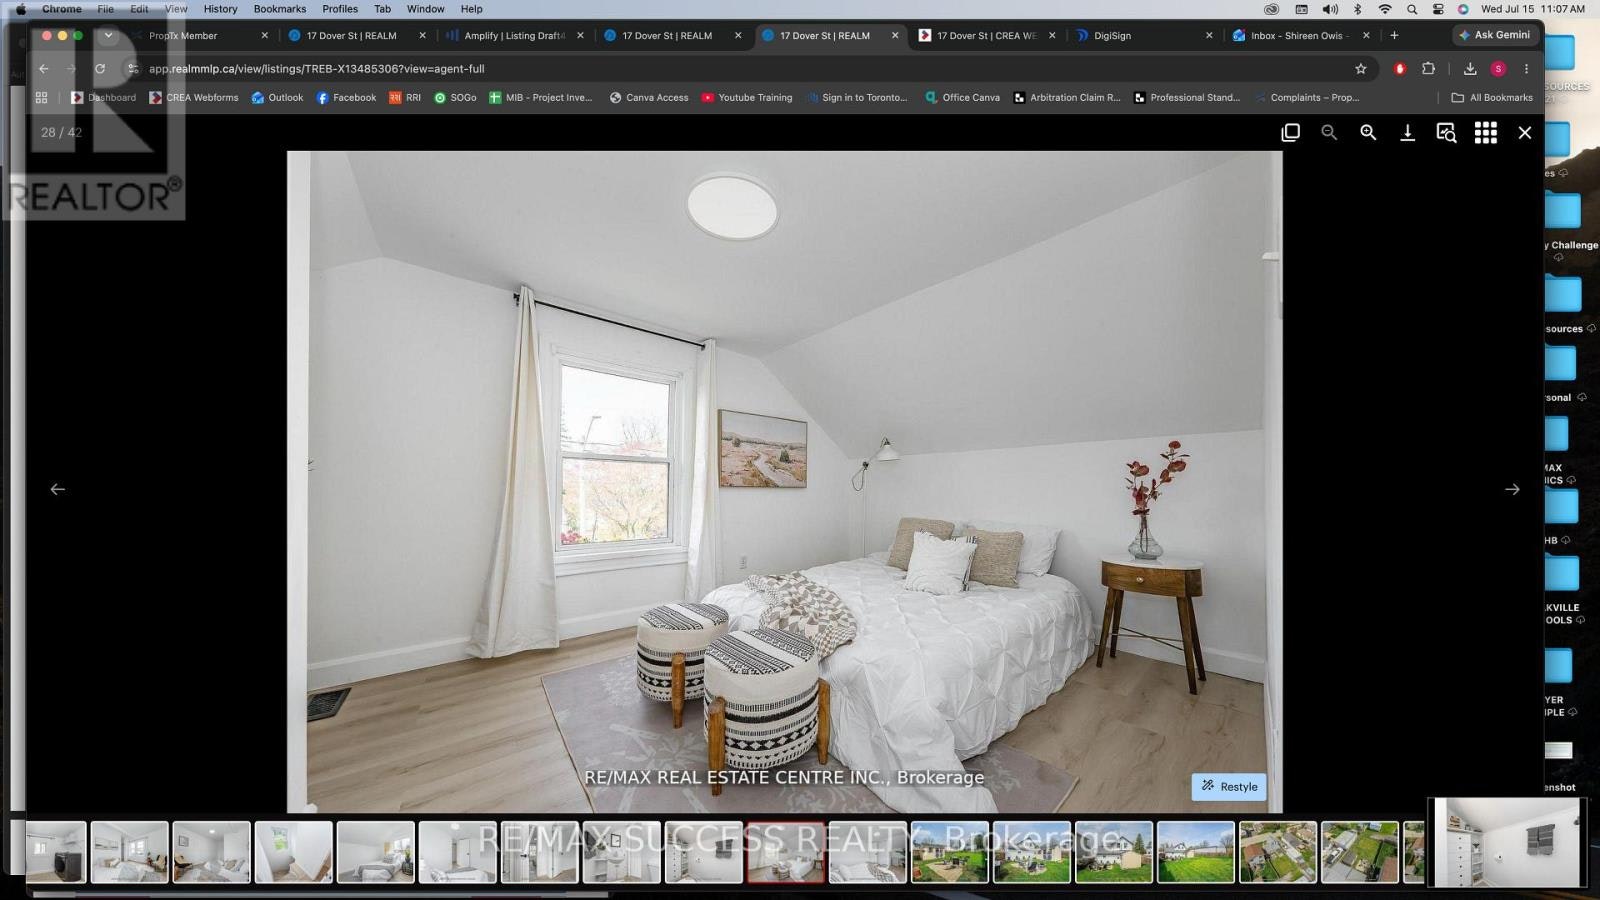Show photo grid view icon
This screenshot has height=900, width=1600.
[x=1486, y=132]
